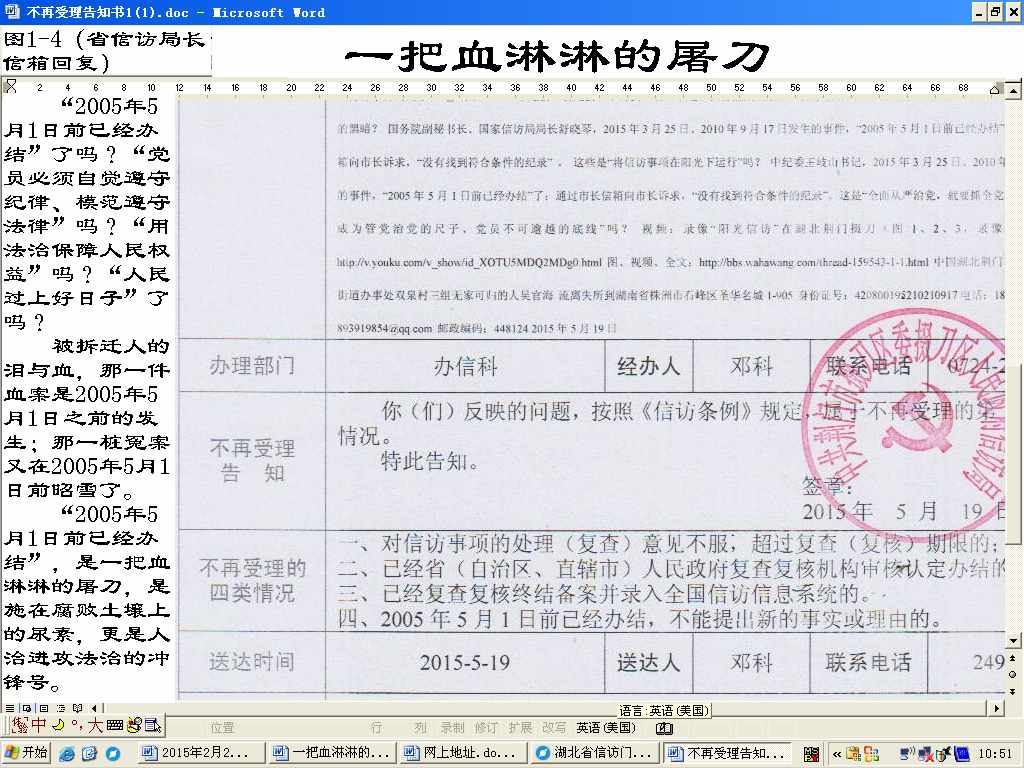Click the Select Browse Object circle button

(x=1012, y=672)
